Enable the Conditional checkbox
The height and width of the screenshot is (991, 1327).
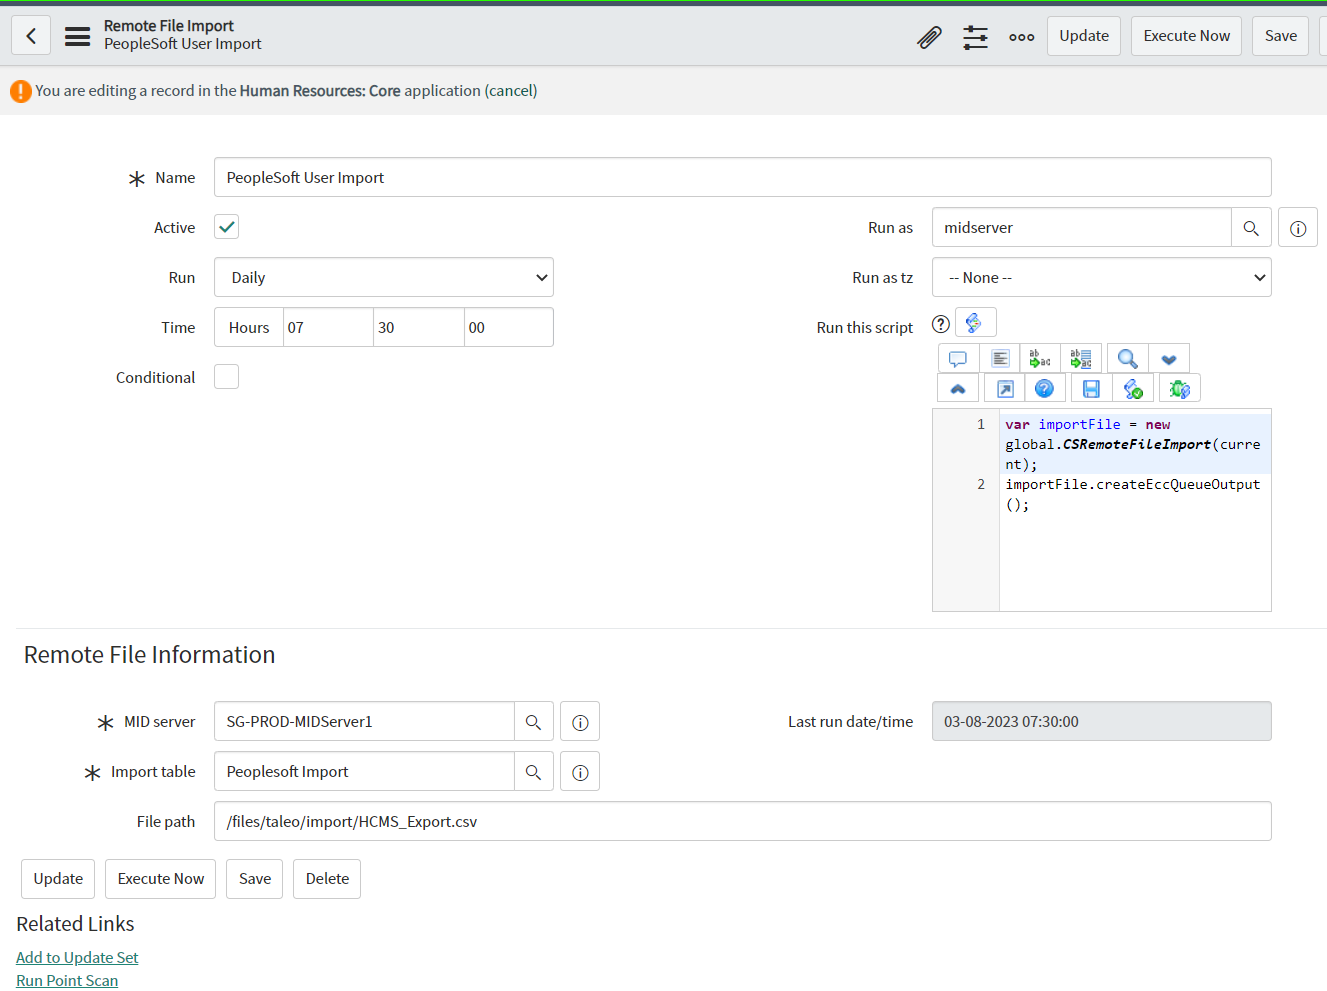tap(227, 377)
